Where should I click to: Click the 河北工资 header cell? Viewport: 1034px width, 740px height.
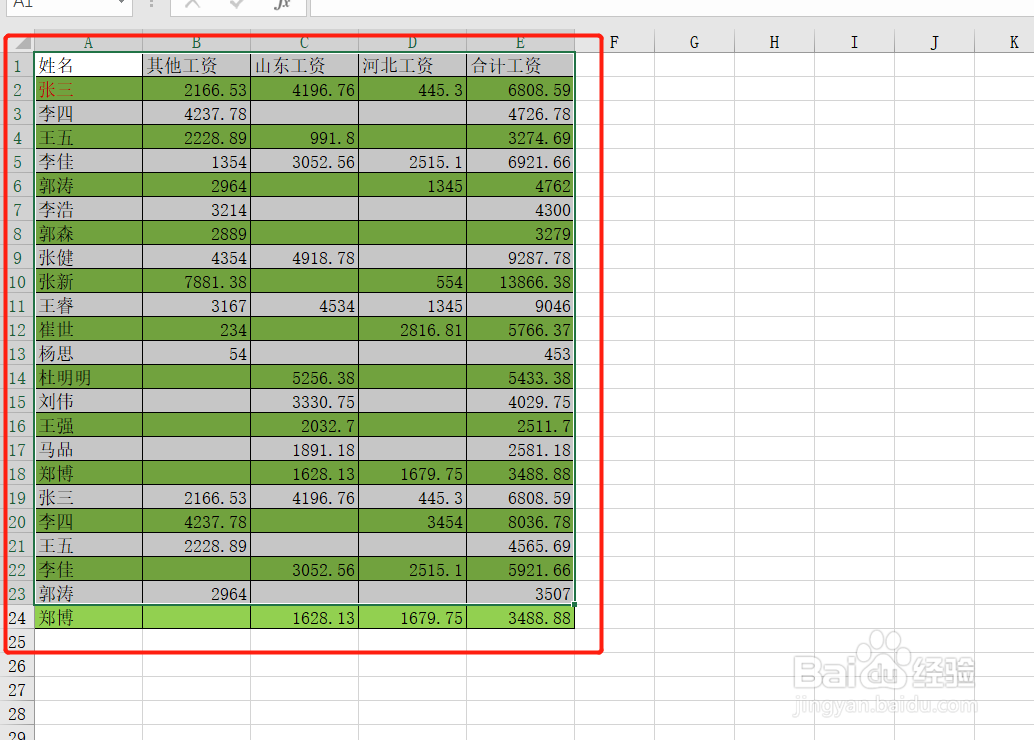click(413, 65)
